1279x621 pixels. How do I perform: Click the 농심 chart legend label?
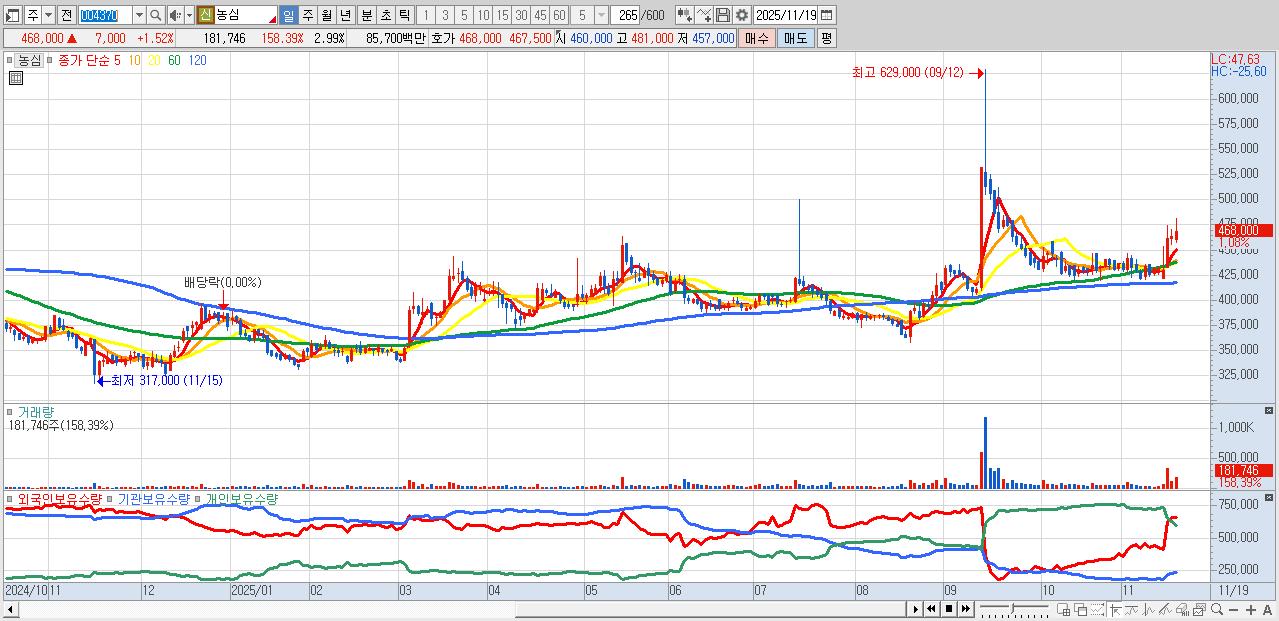[x=29, y=60]
